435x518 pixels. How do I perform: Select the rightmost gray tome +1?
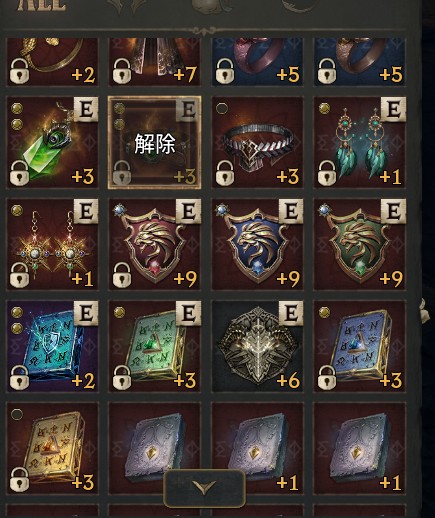(x=360, y=448)
